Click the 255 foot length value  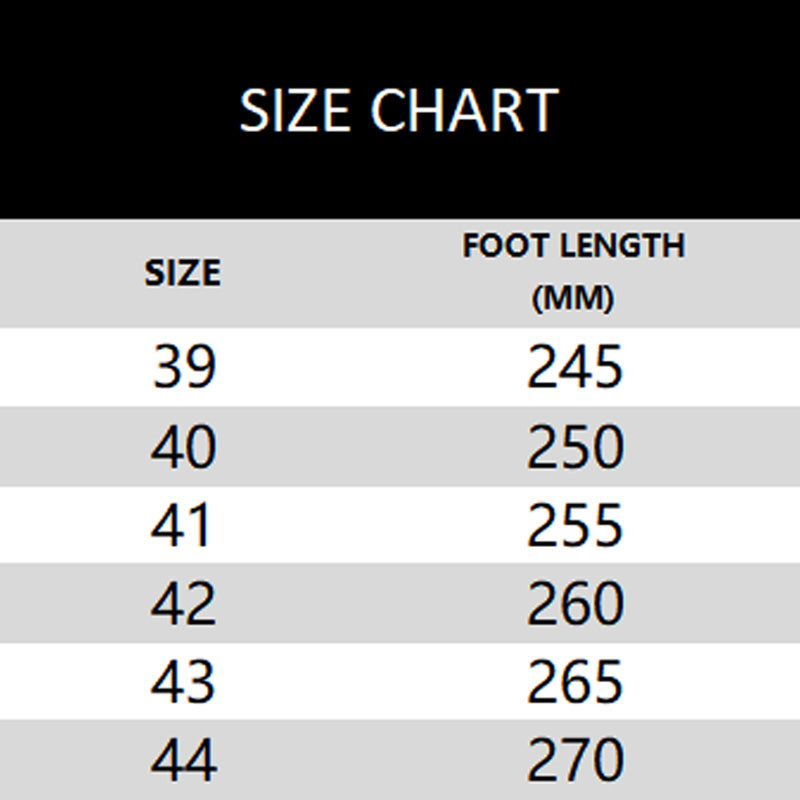[x=575, y=525]
